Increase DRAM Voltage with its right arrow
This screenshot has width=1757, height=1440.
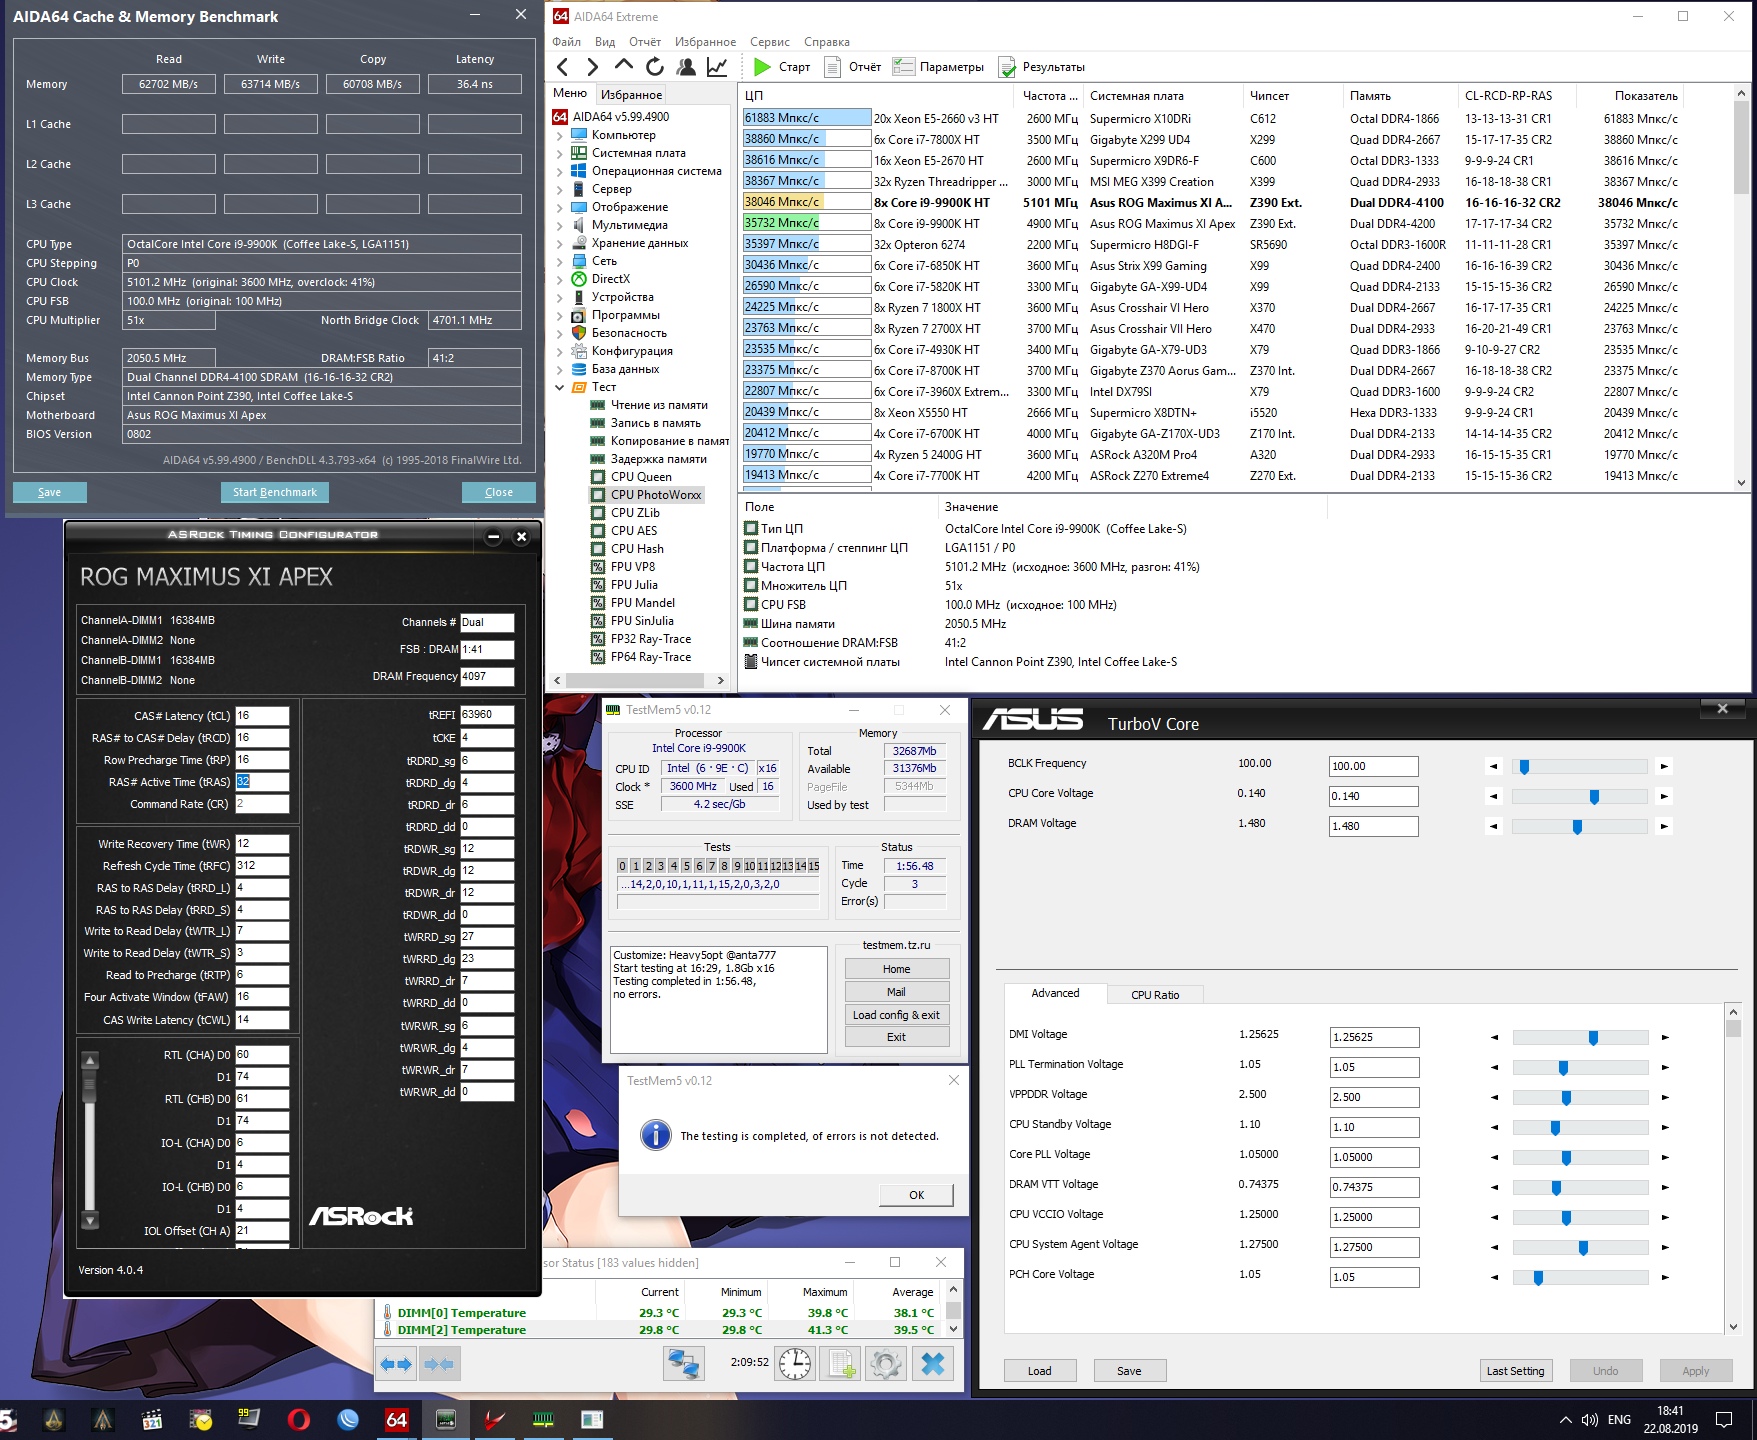pos(1664,827)
